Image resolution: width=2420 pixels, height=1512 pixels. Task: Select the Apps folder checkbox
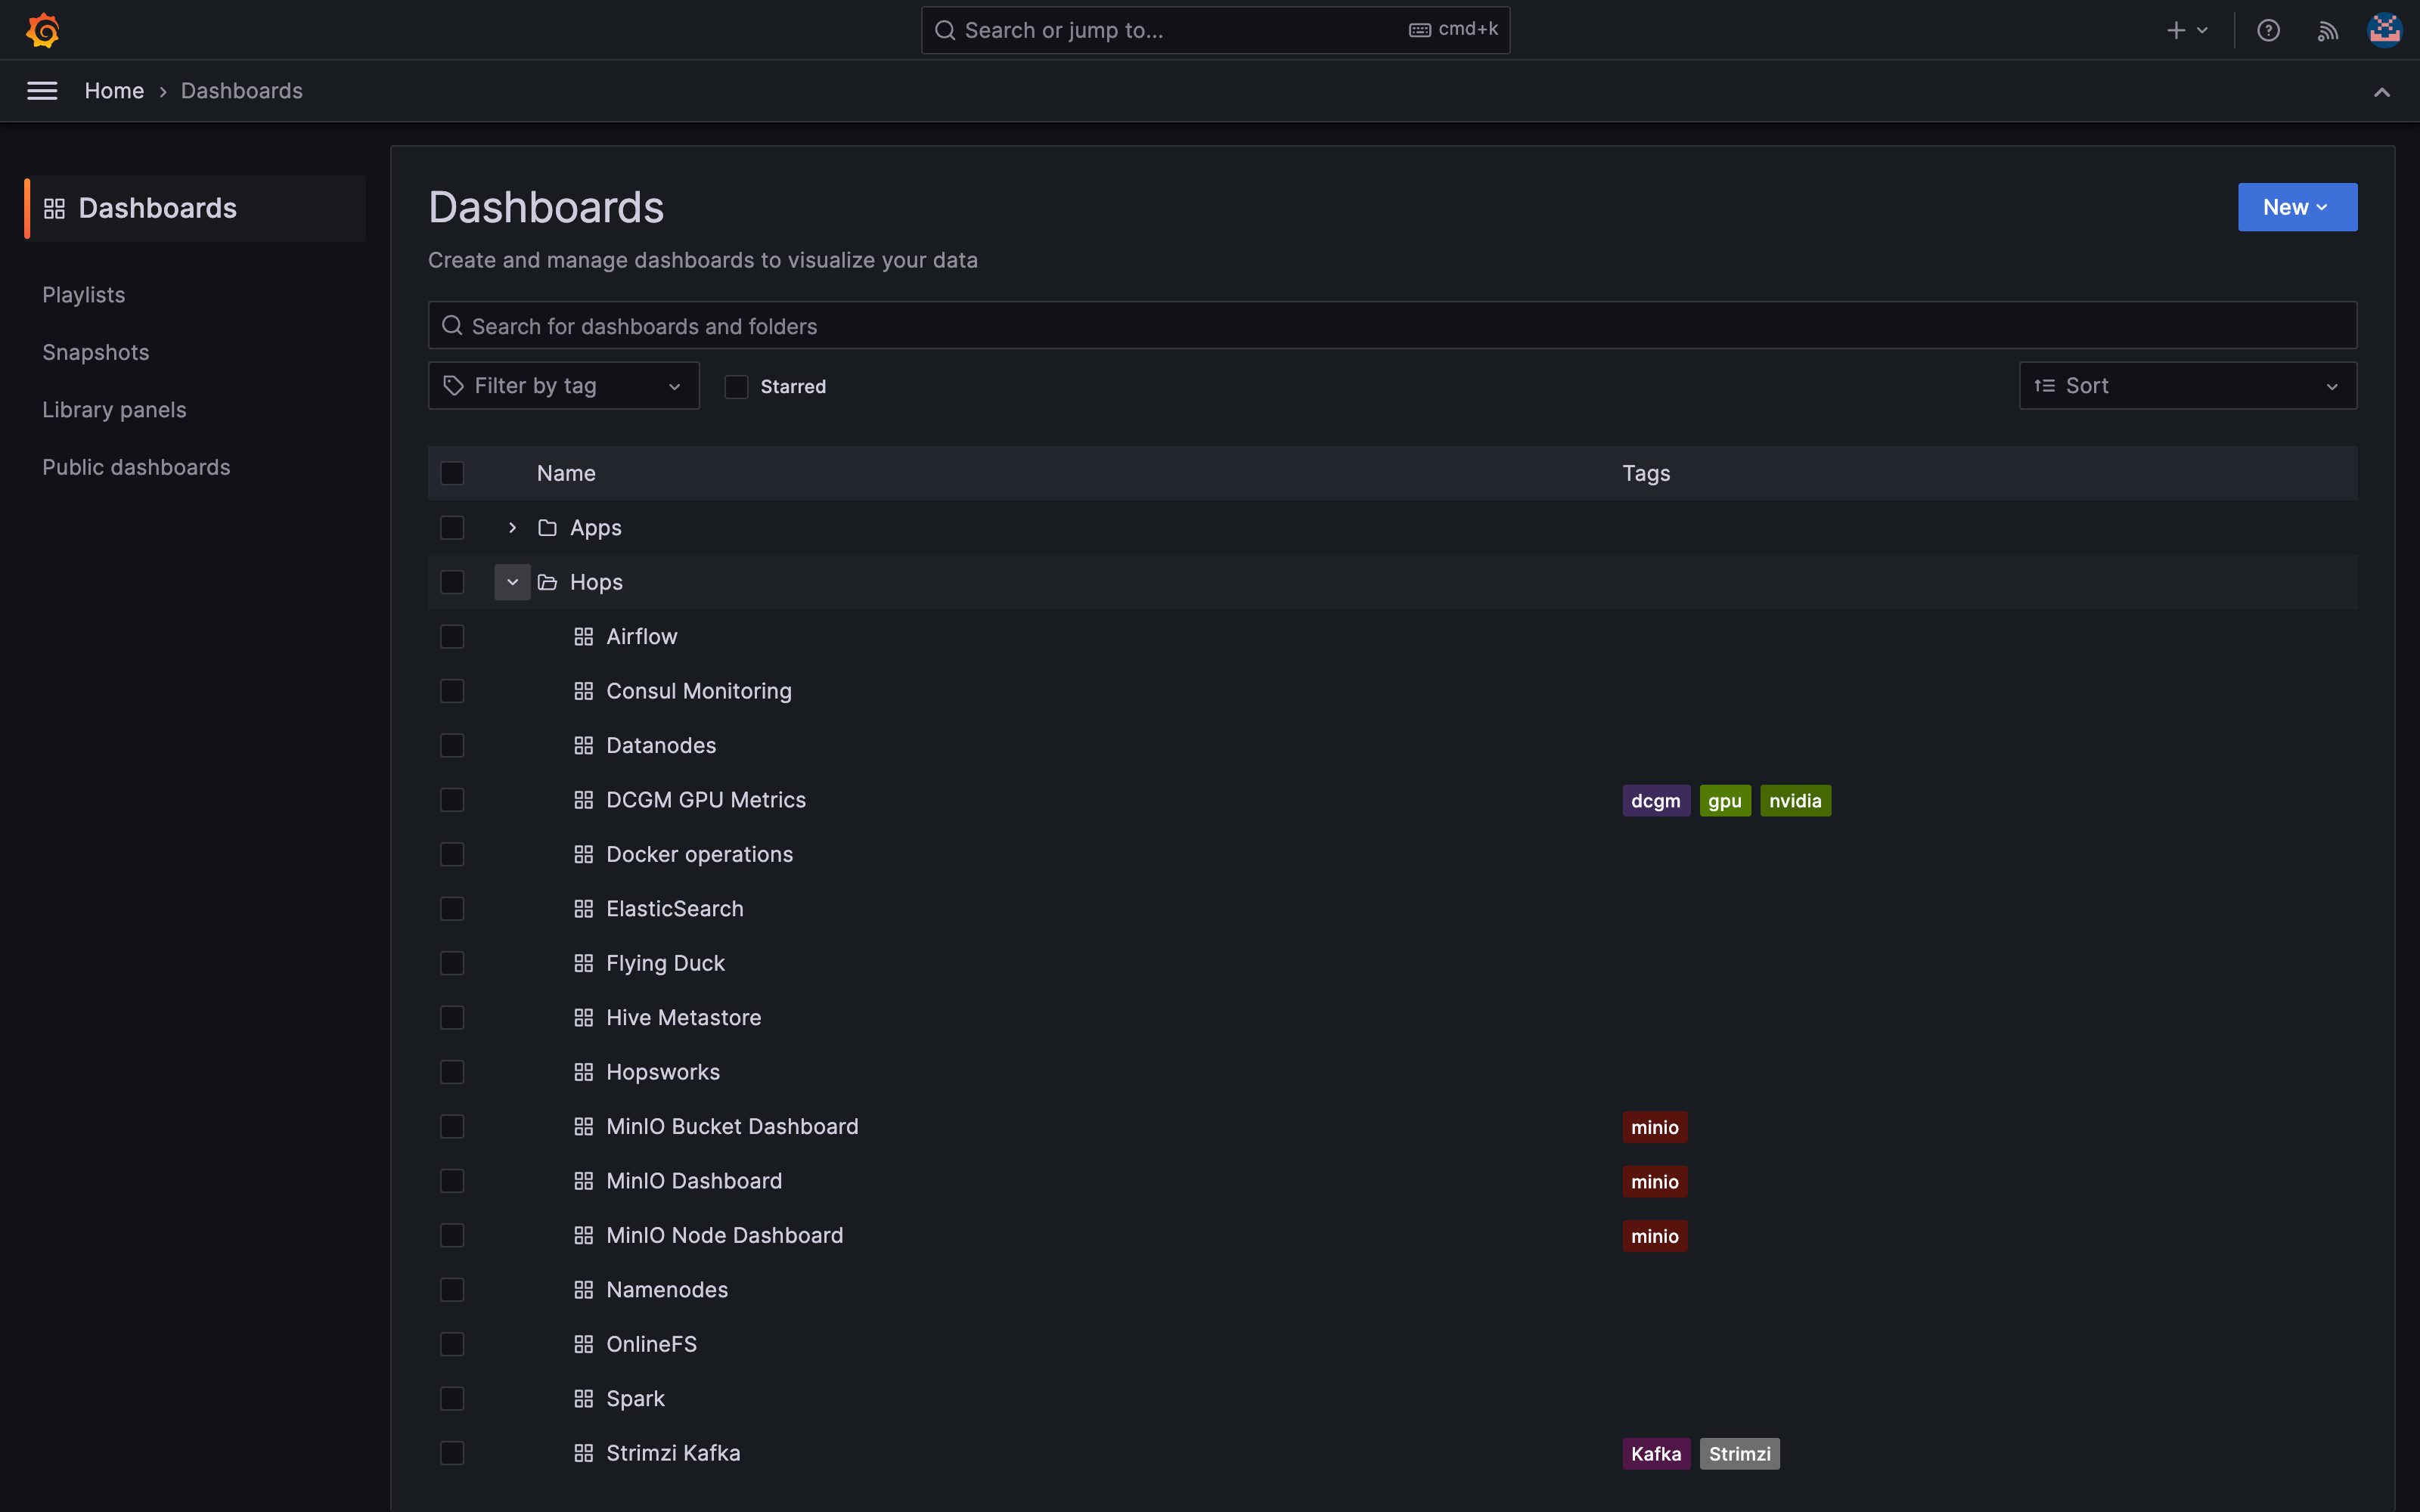(452, 528)
